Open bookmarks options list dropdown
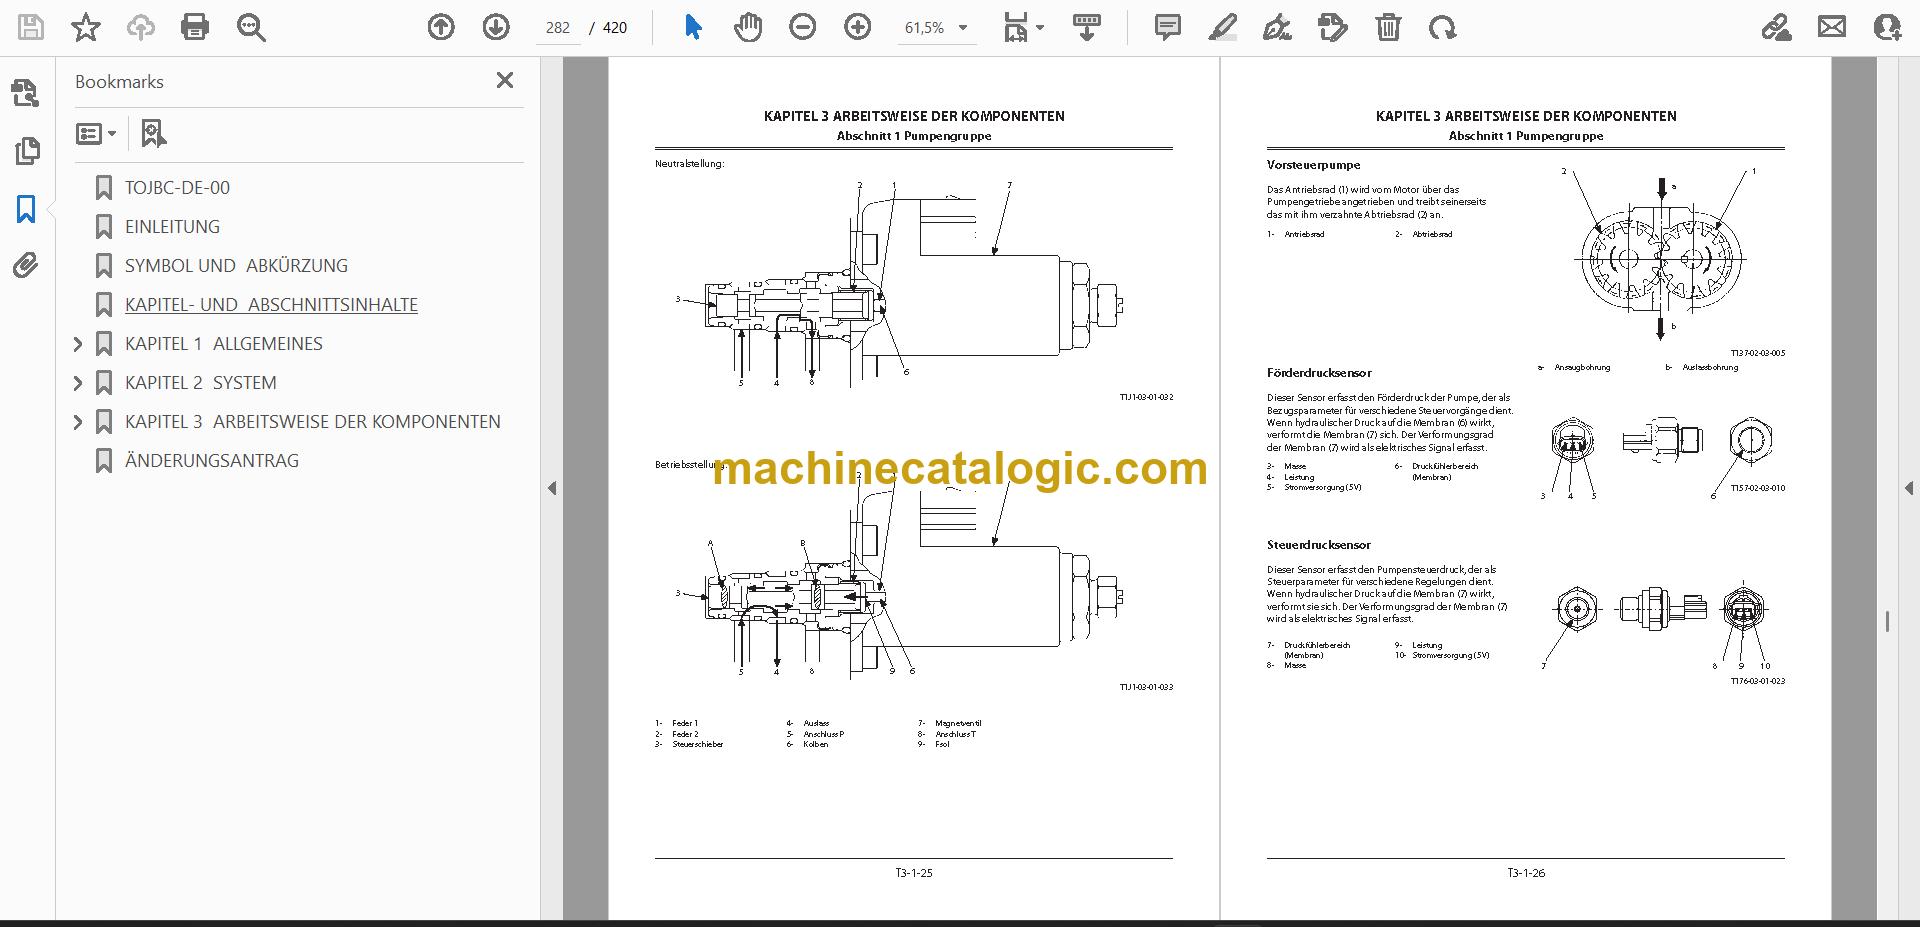1920x927 pixels. point(97,133)
